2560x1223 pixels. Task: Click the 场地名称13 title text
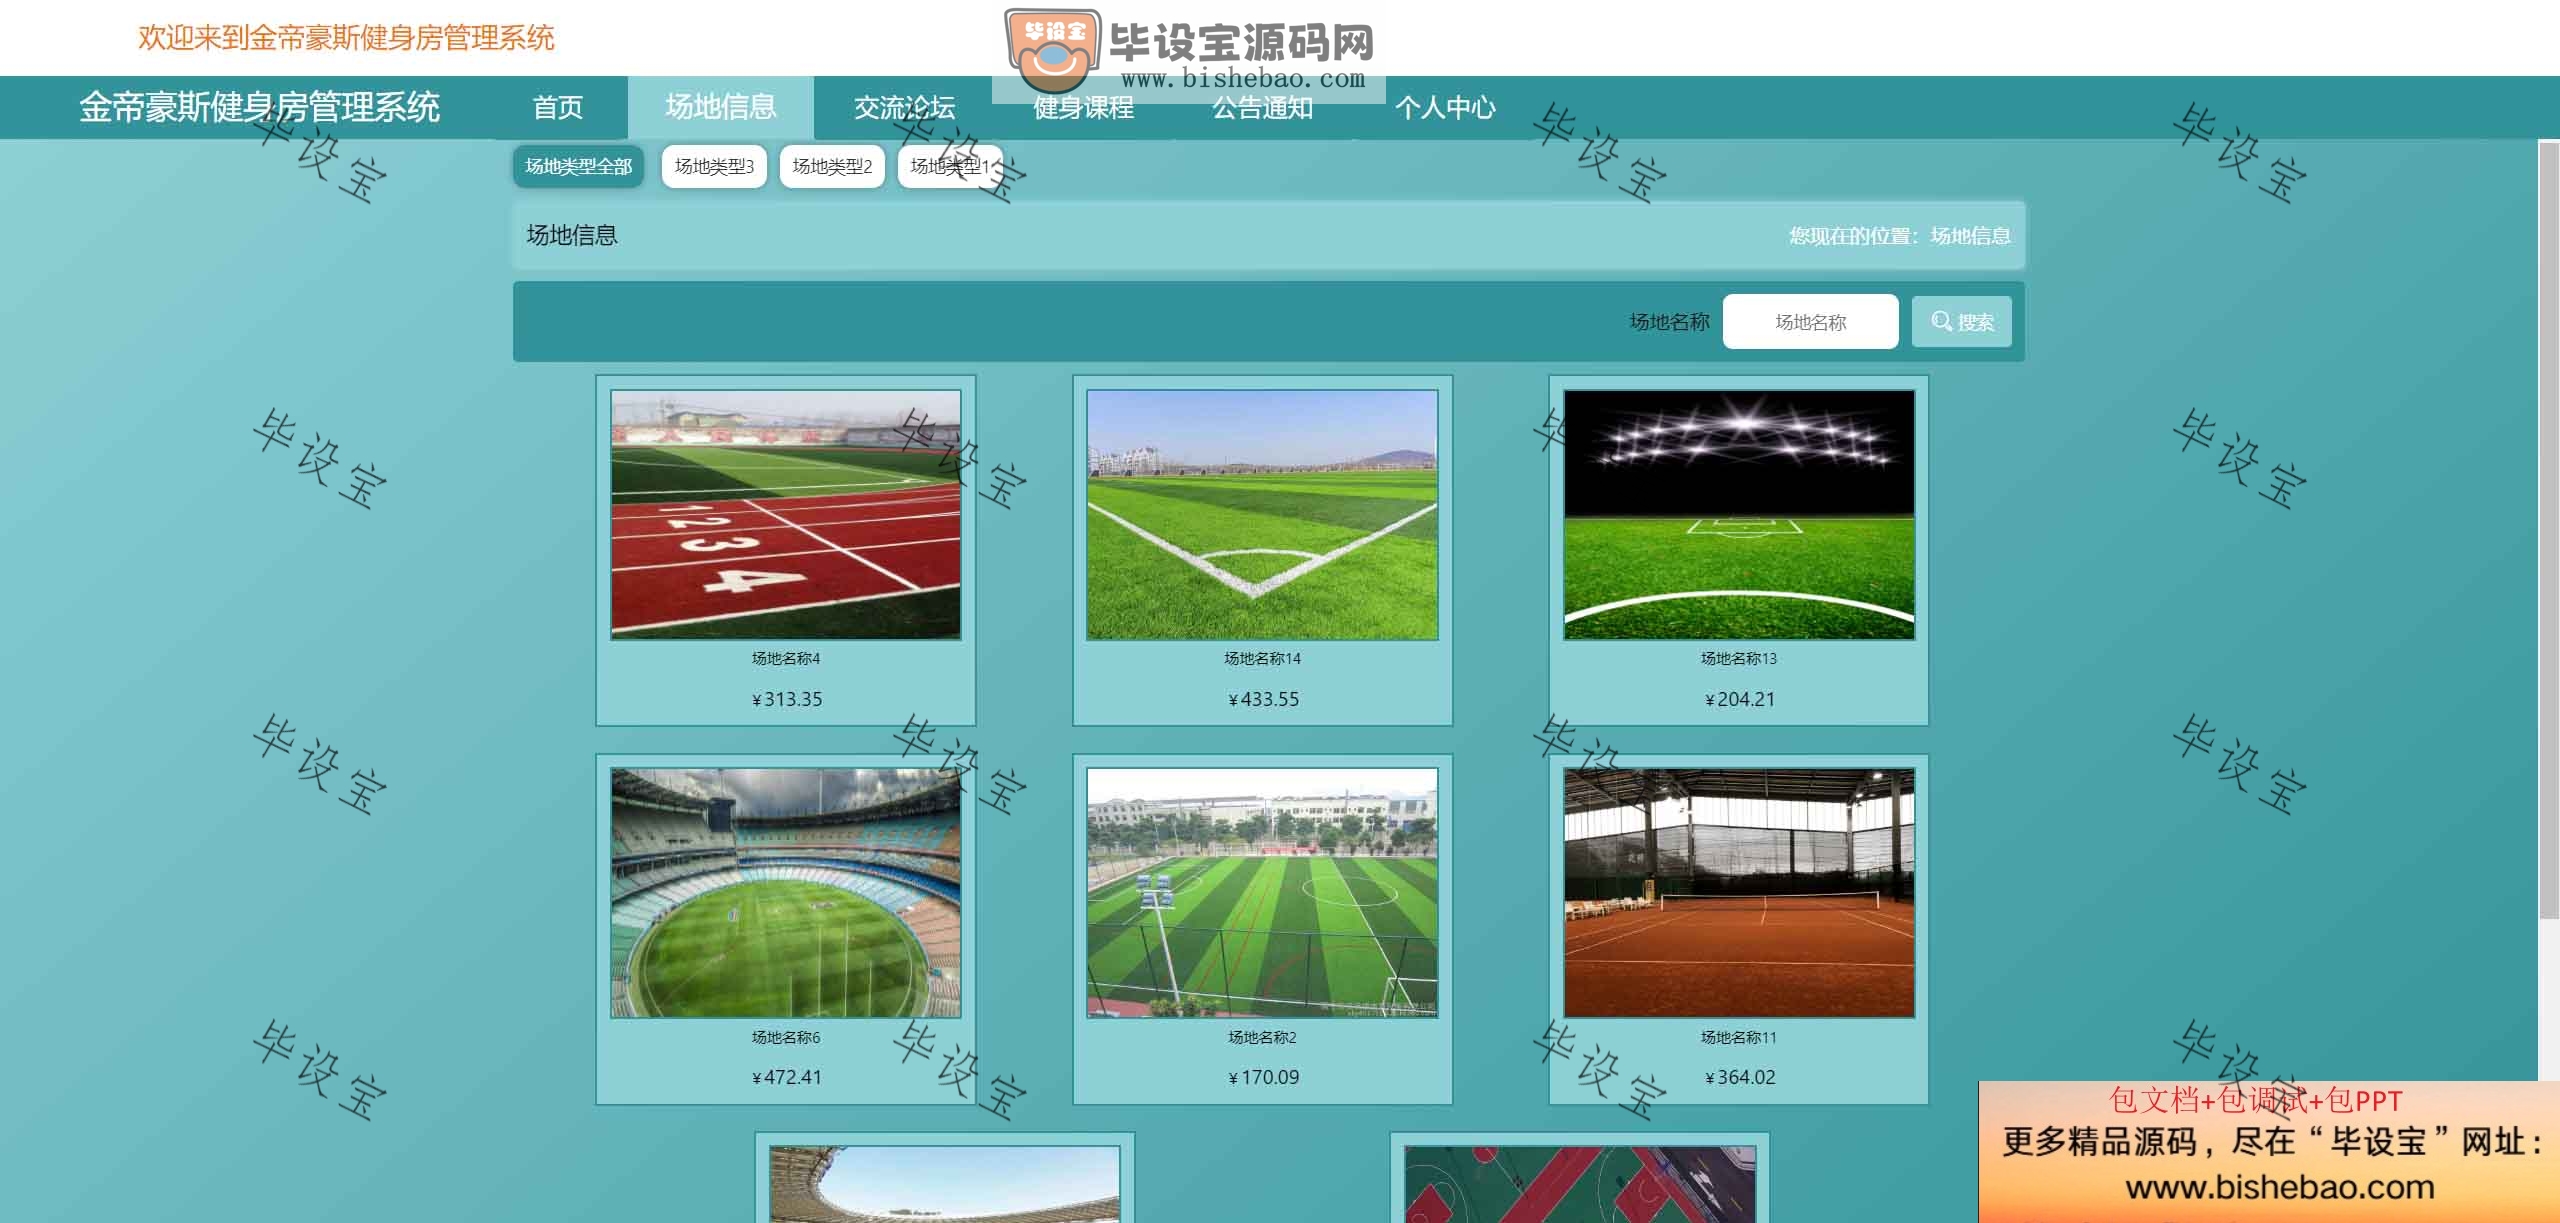pyautogui.click(x=1739, y=658)
